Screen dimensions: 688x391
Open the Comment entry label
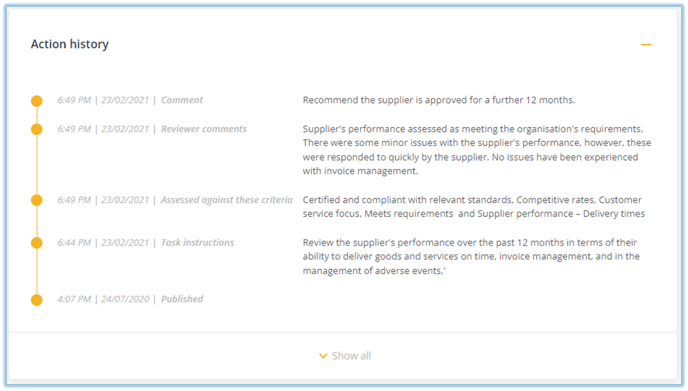pos(182,100)
